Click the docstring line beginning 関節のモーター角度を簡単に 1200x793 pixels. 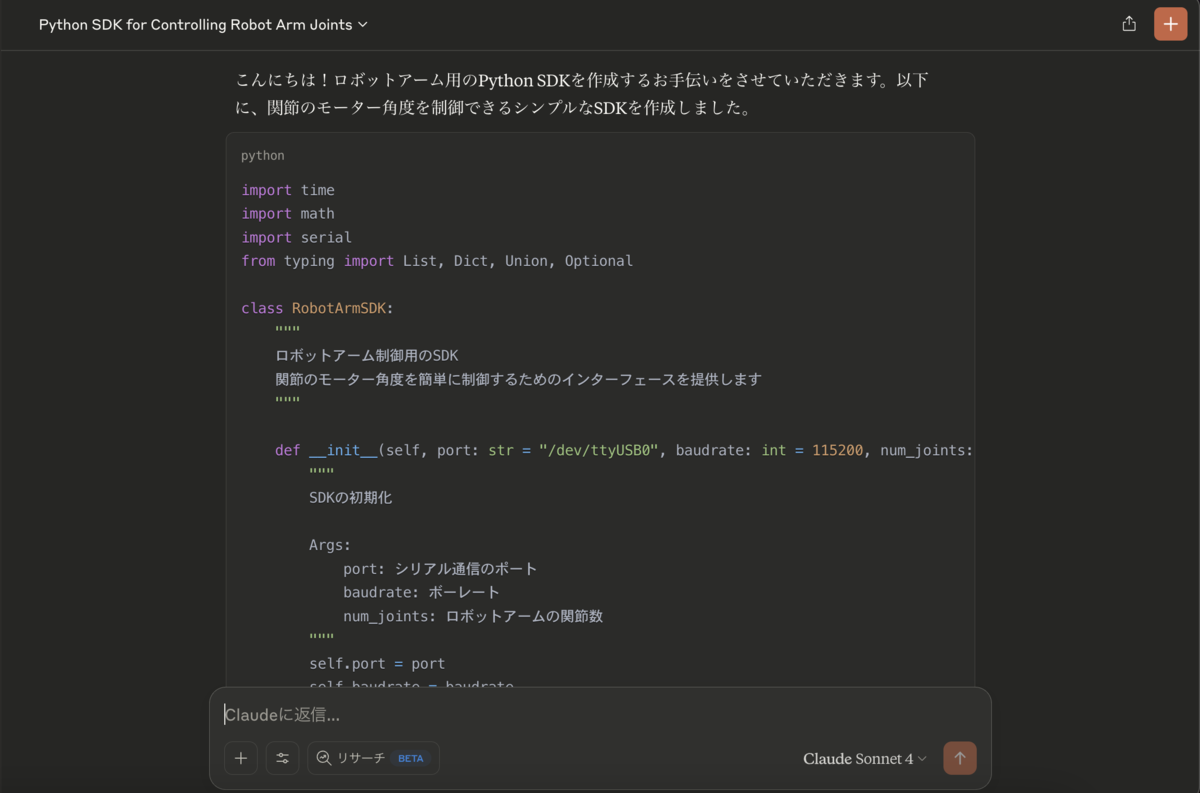click(x=518, y=379)
